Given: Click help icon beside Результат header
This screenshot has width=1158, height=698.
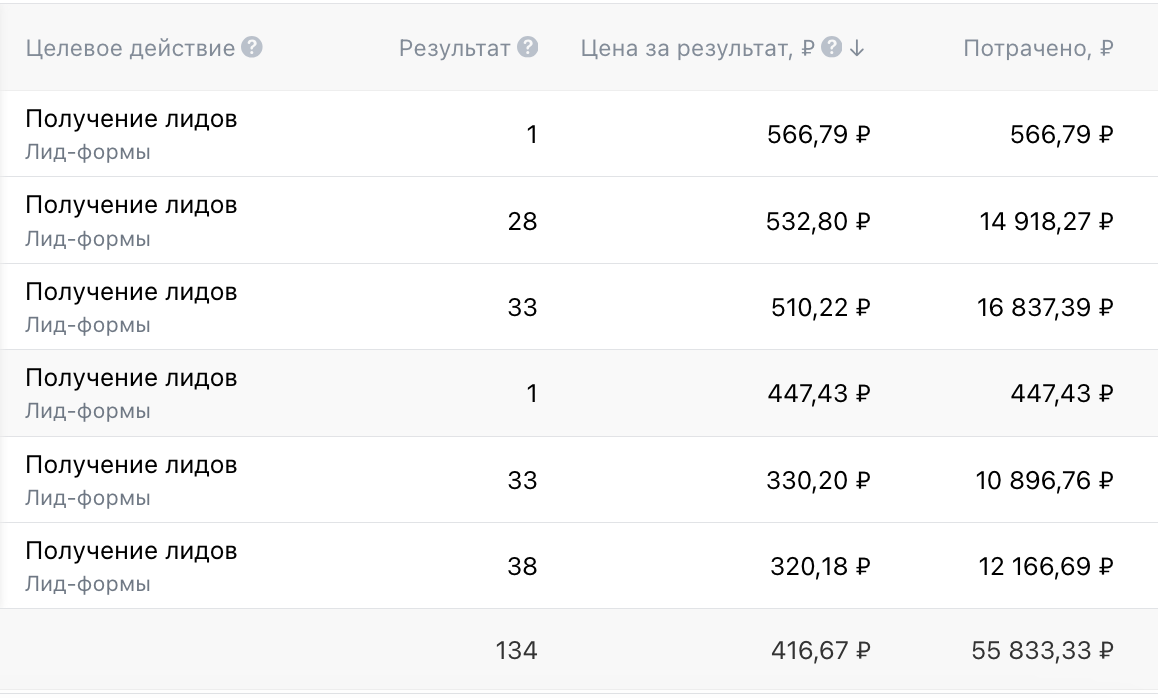Looking at the screenshot, I should click(x=528, y=48).
